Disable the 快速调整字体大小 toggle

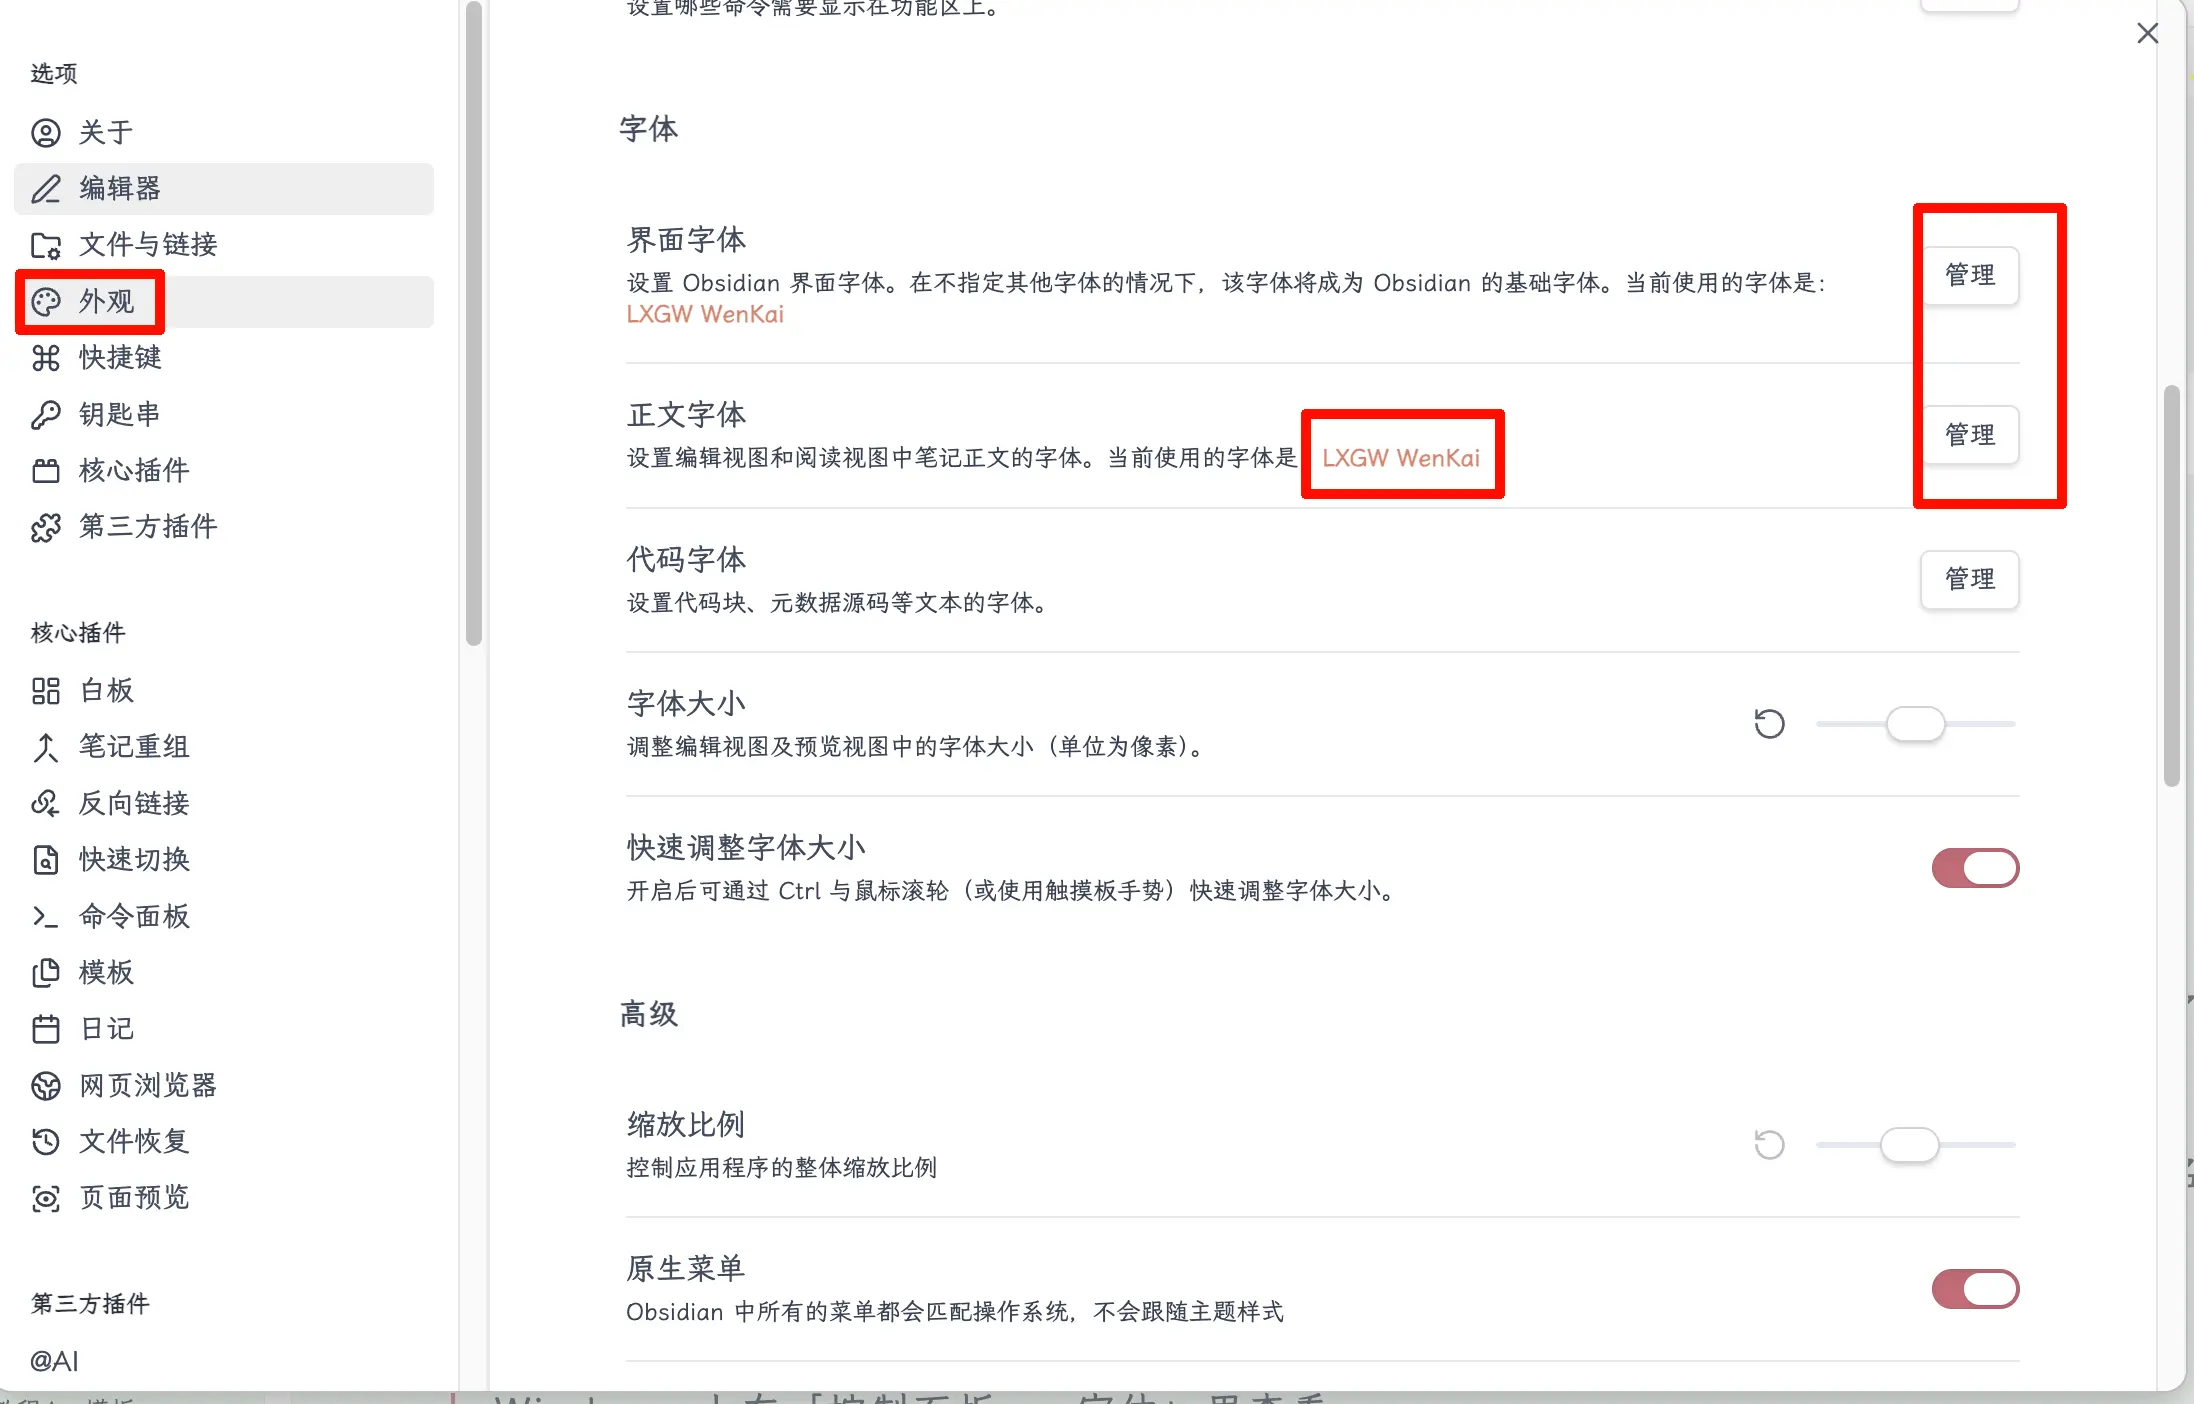coord(1974,868)
